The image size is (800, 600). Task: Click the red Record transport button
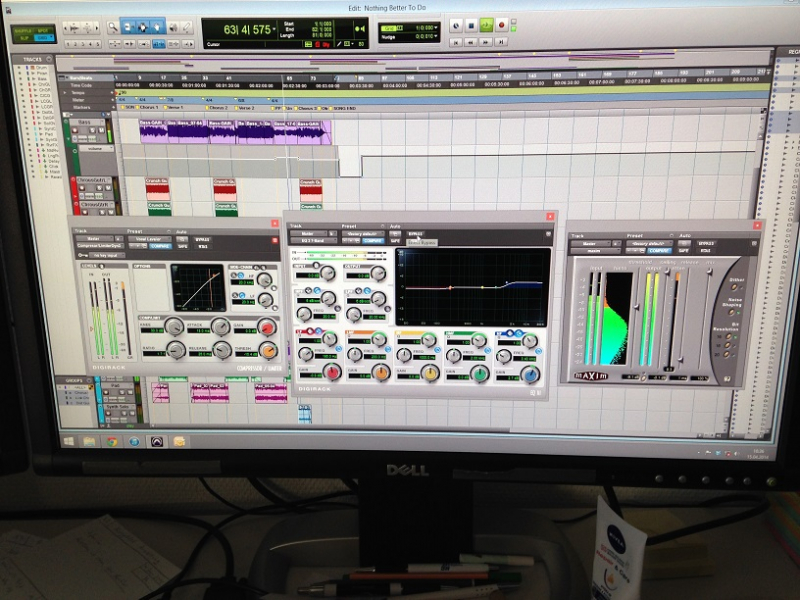[x=501, y=24]
